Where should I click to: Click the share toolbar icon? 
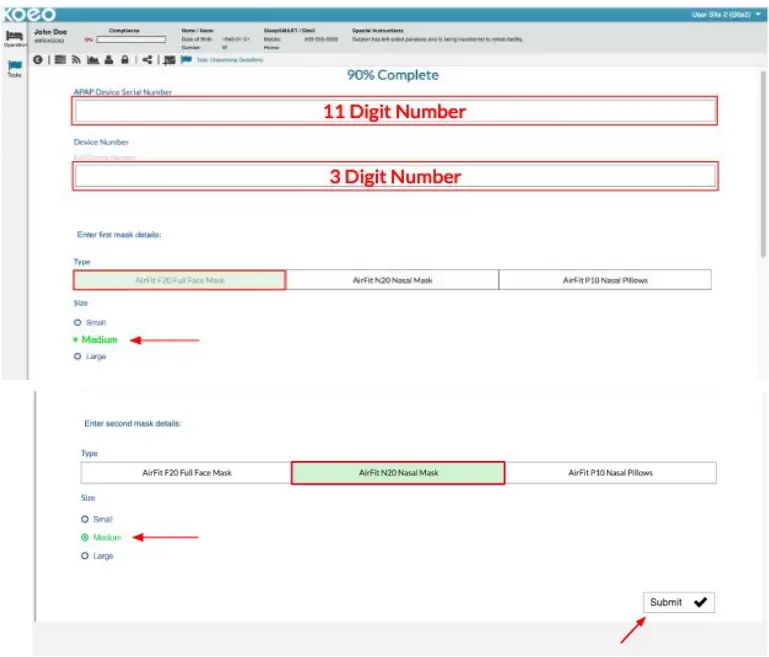pyautogui.click(x=147, y=60)
